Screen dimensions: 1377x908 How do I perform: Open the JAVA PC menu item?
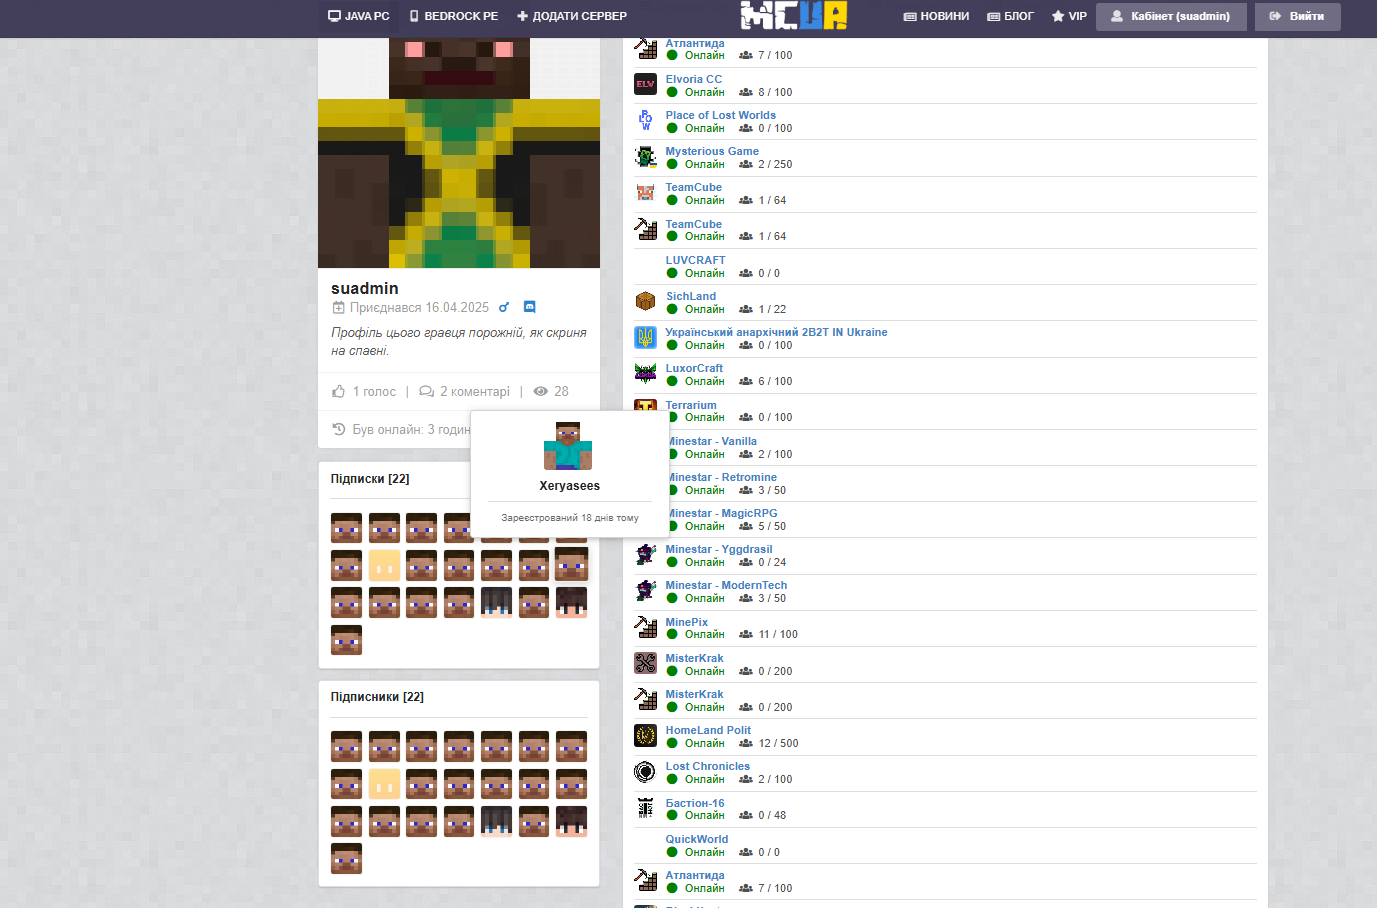[x=358, y=16]
